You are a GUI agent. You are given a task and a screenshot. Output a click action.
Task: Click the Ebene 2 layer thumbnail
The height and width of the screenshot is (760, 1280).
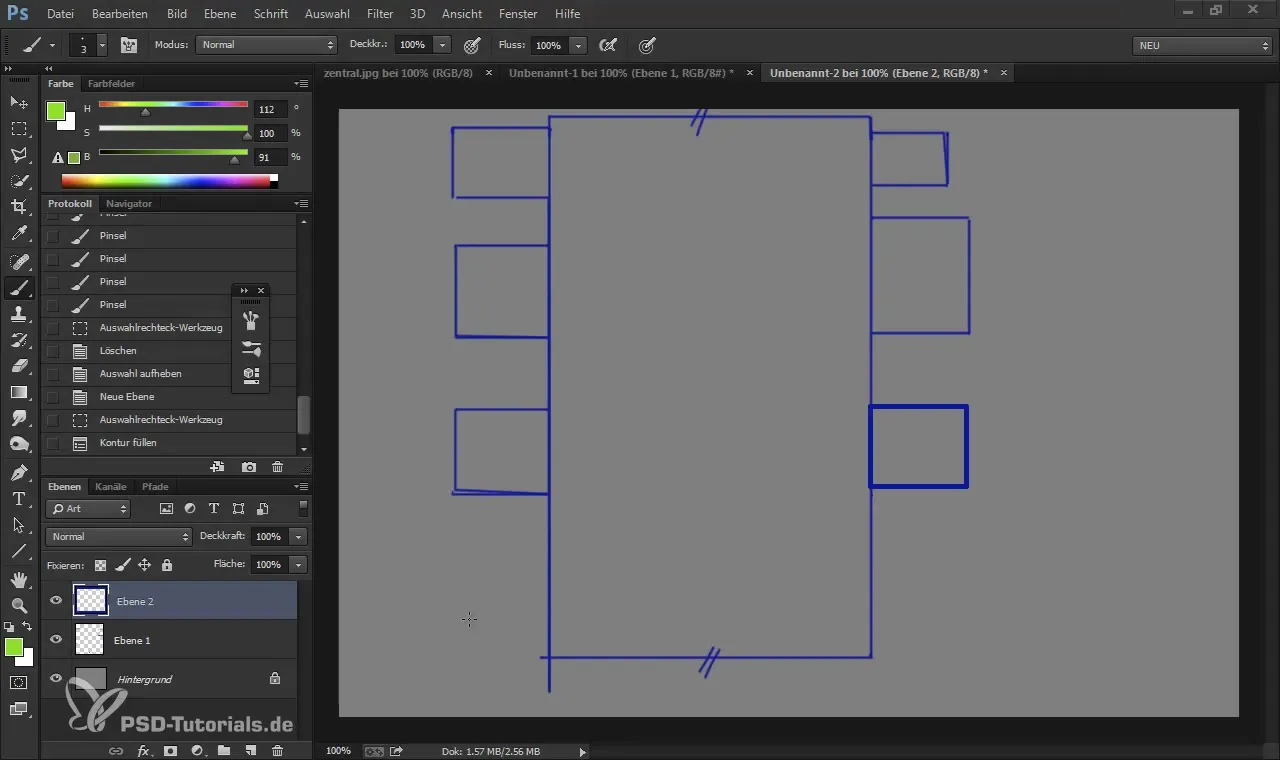click(91, 601)
